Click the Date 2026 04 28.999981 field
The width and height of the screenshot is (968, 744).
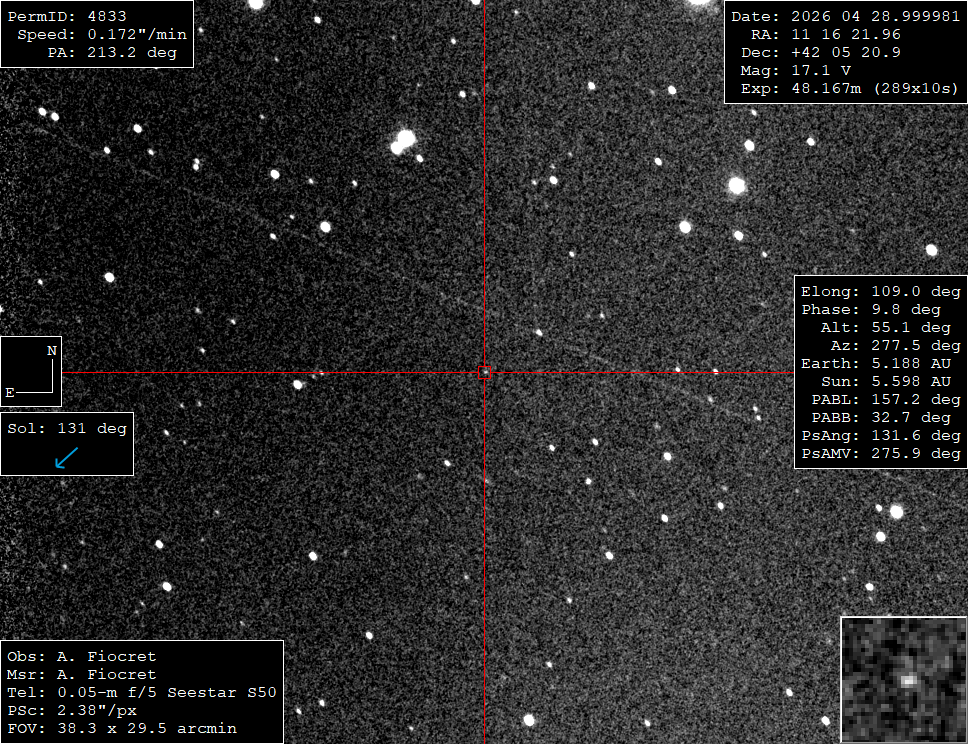coord(845,16)
